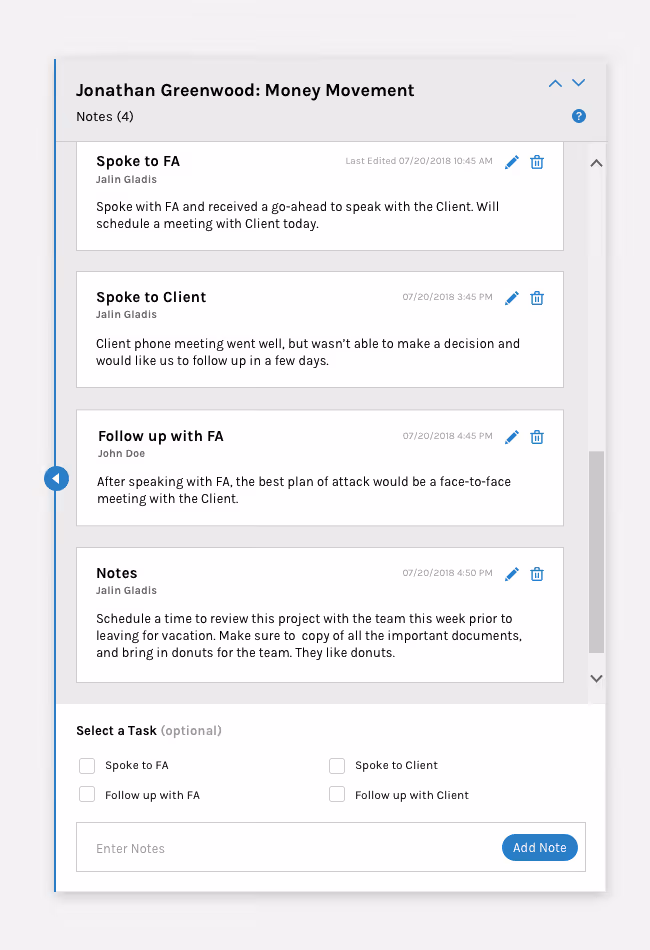Edit the "Spoke to FA" note
The image size is (650, 950).
[512, 161]
